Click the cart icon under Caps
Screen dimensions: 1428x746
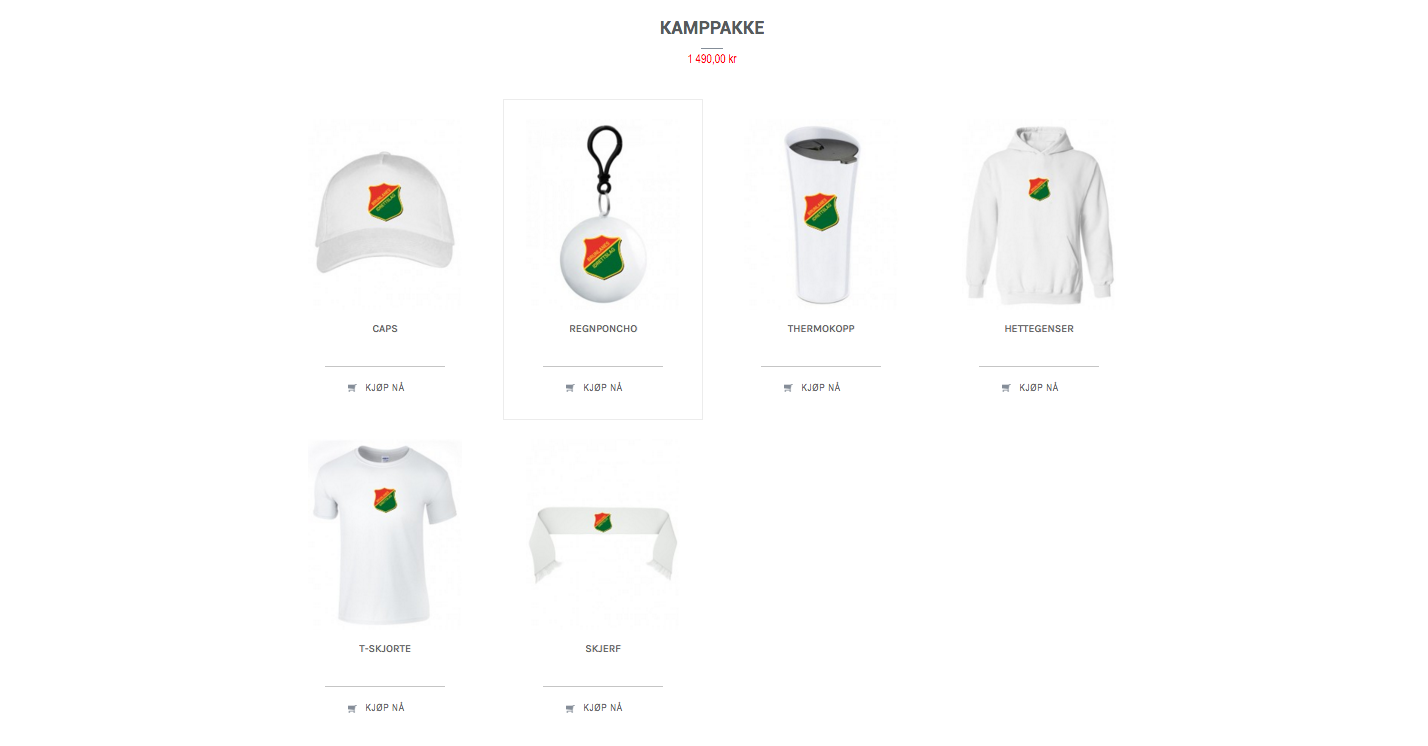[352, 388]
